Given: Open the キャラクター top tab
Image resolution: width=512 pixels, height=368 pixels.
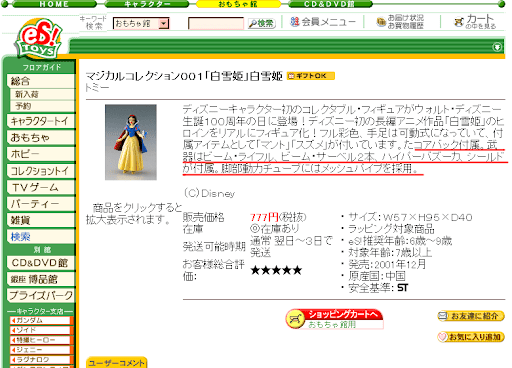Looking at the screenshot, I should pyautogui.click(x=147, y=4).
